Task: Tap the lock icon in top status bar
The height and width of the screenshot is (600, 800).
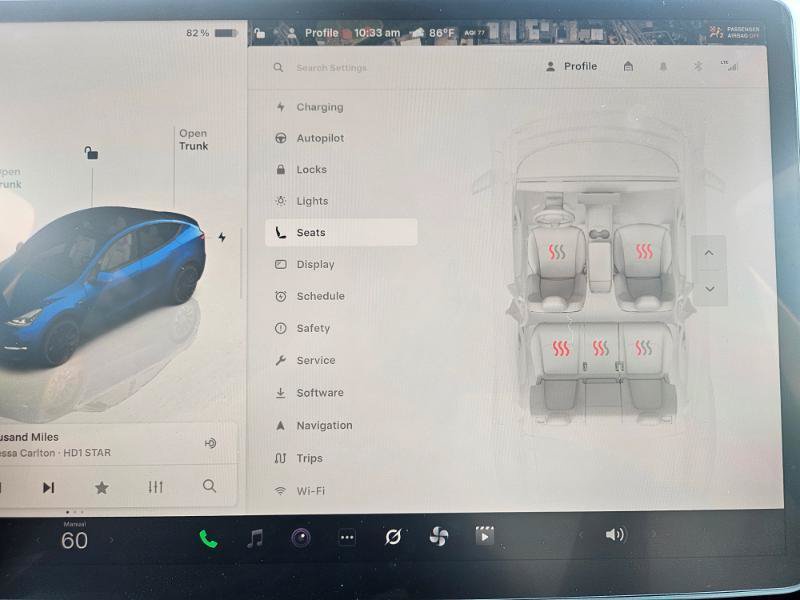Action: [x=260, y=34]
